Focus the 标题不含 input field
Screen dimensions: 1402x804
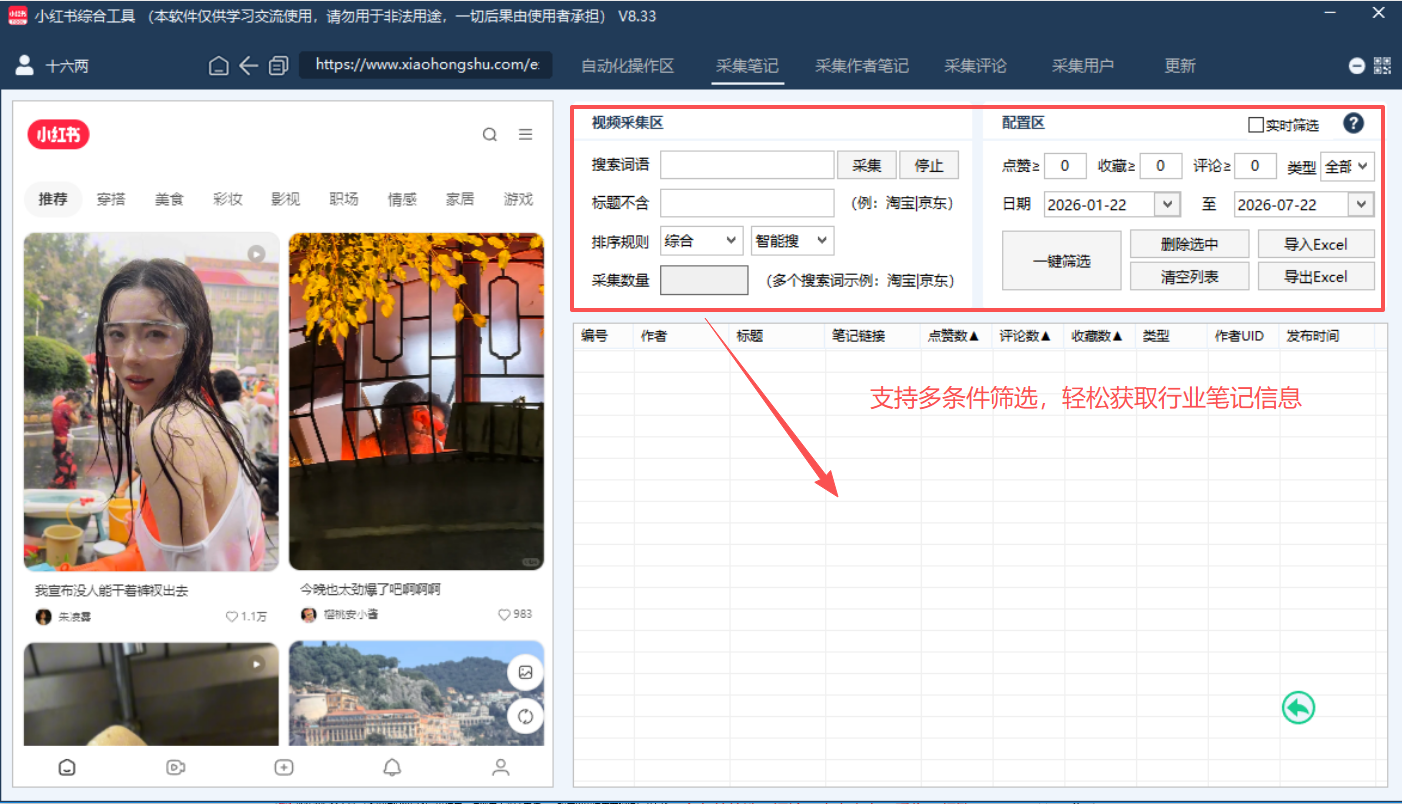747,203
